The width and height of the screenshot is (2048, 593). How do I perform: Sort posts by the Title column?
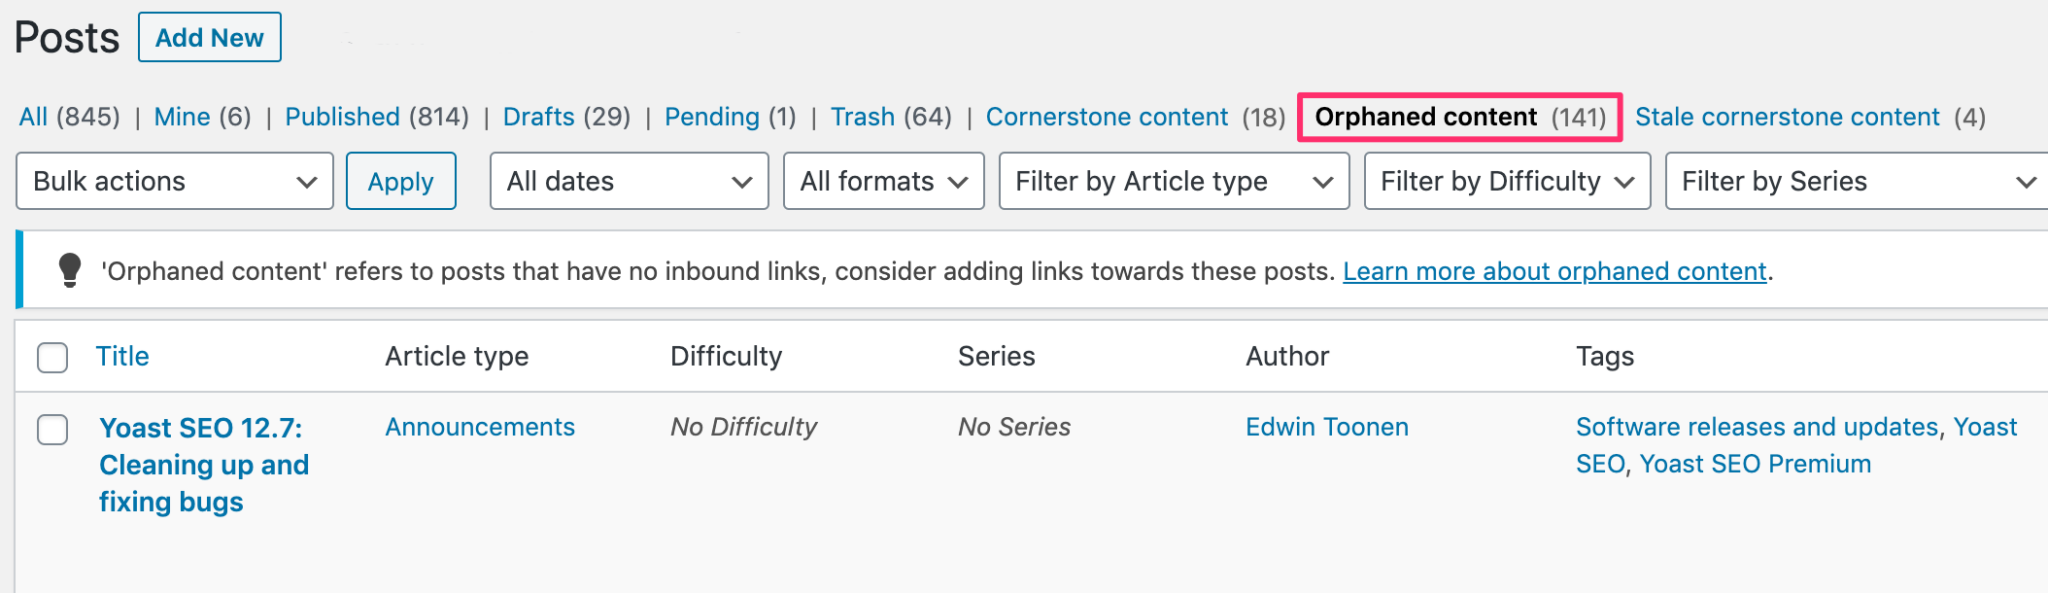tap(122, 356)
